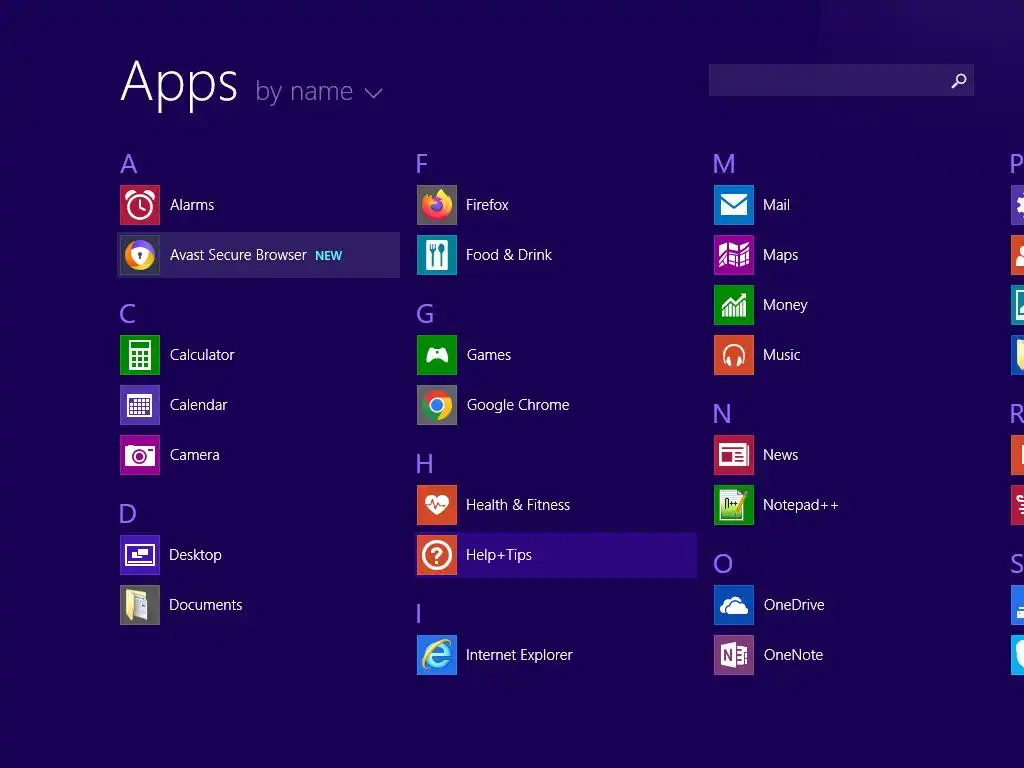The width and height of the screenshot is (1024, 768).
Task: Open the Help+Tips question mark icon
Action: (437, 554)
